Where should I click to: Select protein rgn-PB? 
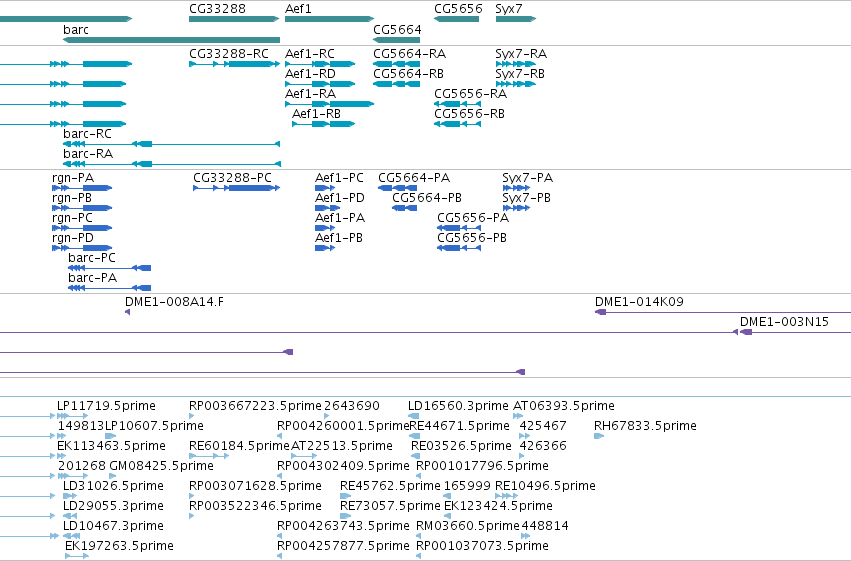click(x=82, y=208)
